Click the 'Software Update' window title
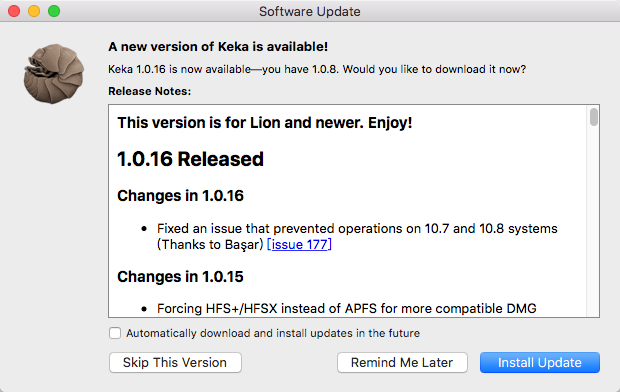620x392 pixels. click(x=310, y=11)
